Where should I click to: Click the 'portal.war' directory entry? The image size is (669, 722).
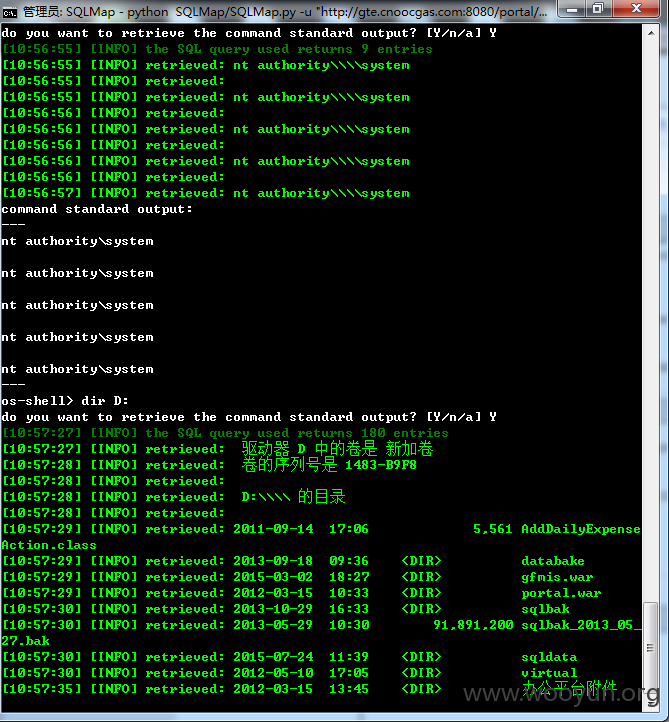[561, 593]
